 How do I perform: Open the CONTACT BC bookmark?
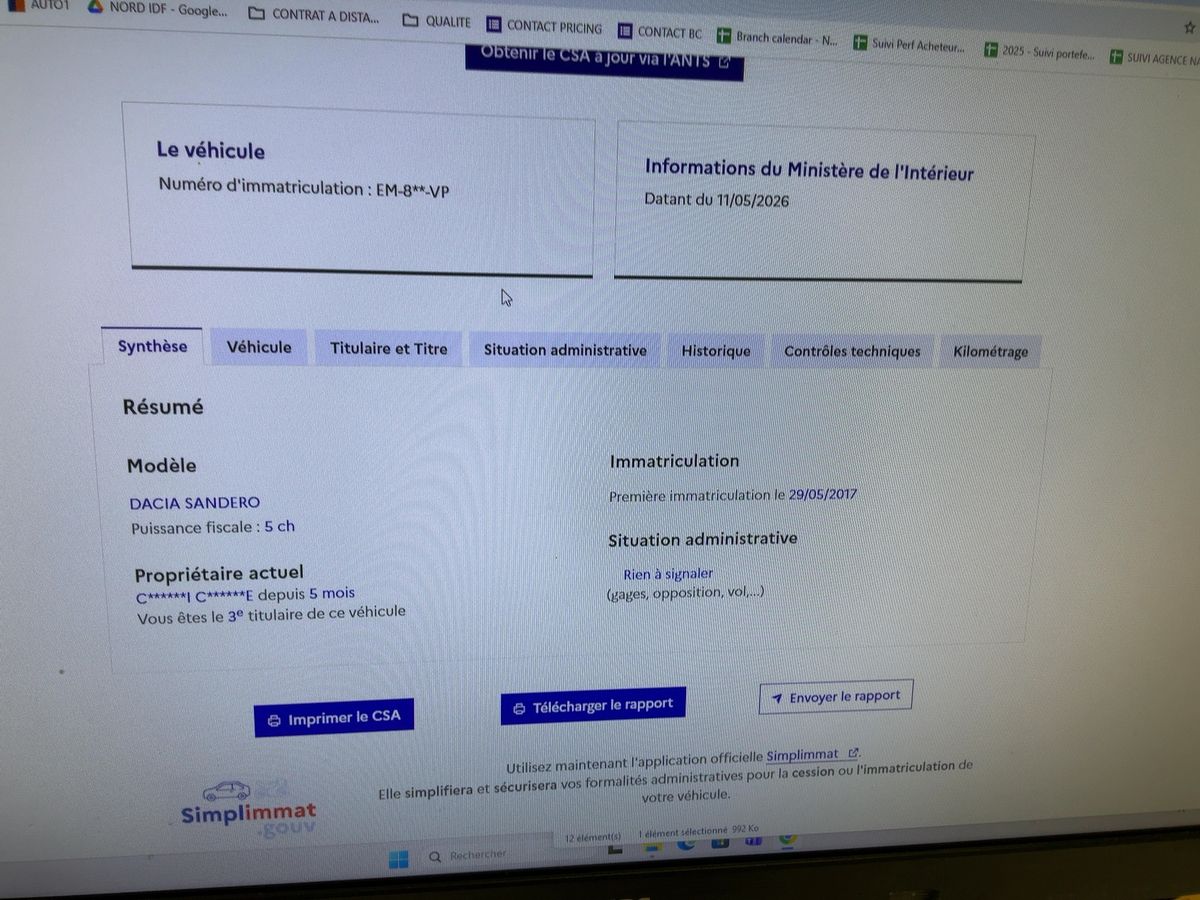pos(661,33)
